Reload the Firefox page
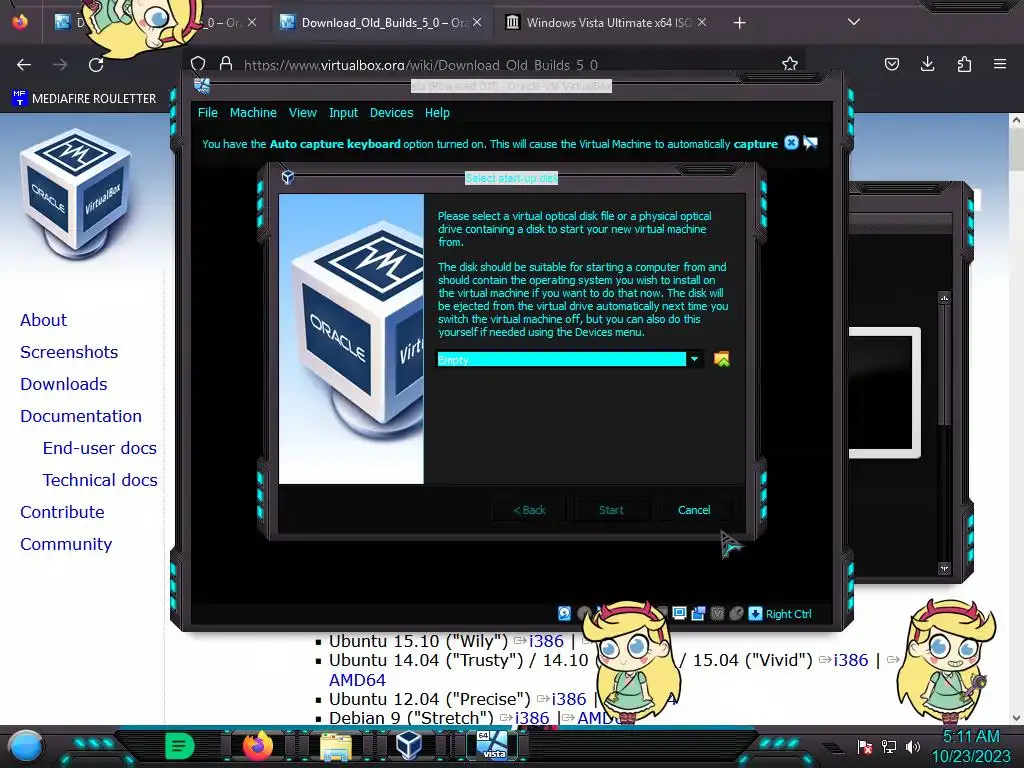1024x768 pixels. coord(96,65)
